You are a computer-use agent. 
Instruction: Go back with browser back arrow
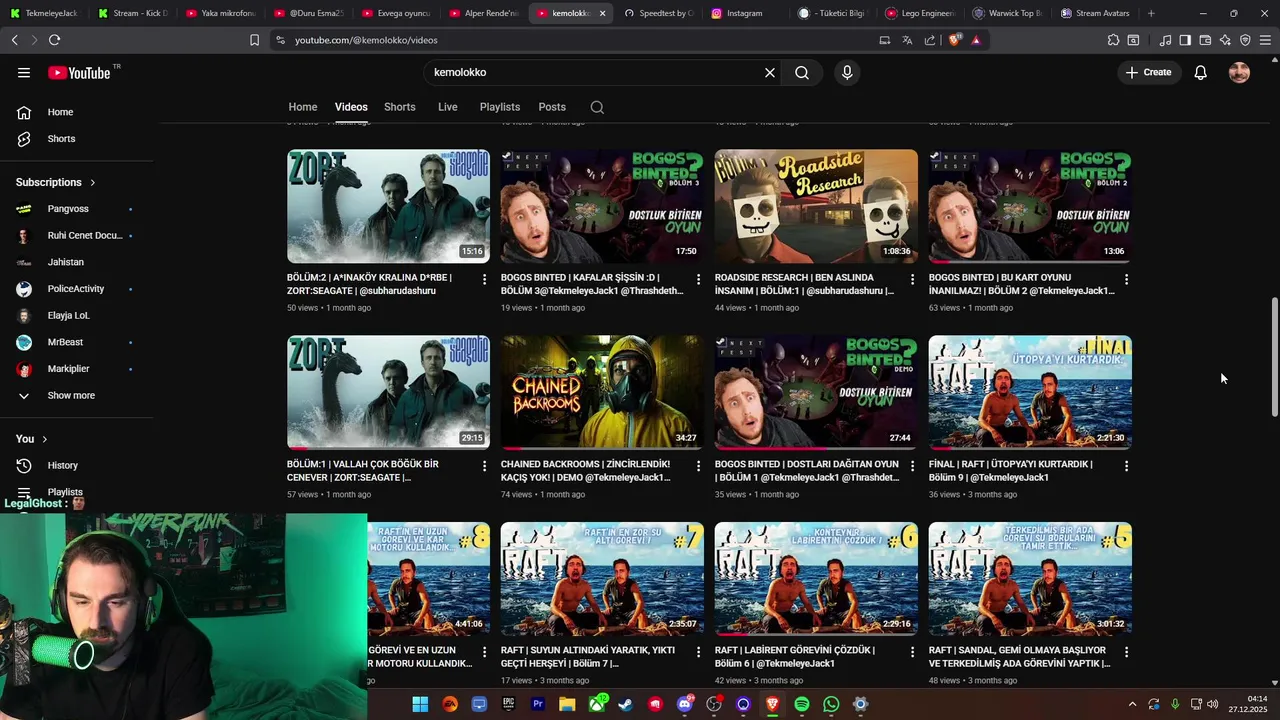(14, 40)
